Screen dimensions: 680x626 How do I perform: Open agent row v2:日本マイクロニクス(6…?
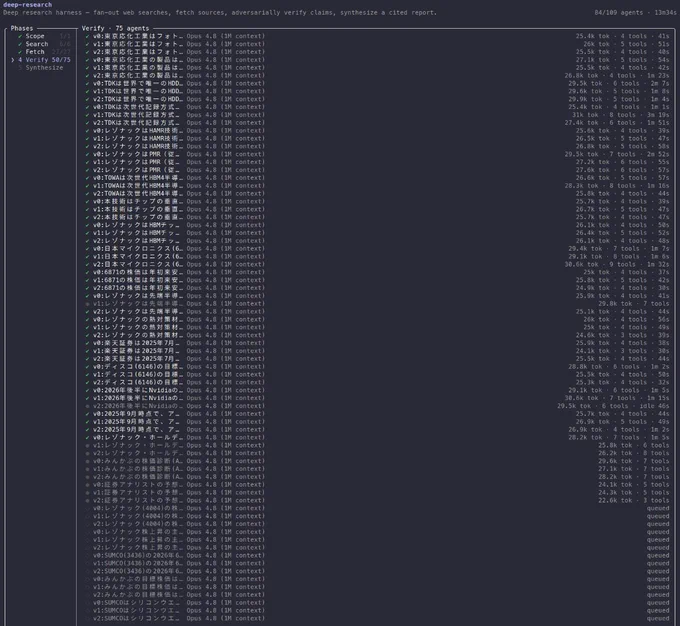377,264
